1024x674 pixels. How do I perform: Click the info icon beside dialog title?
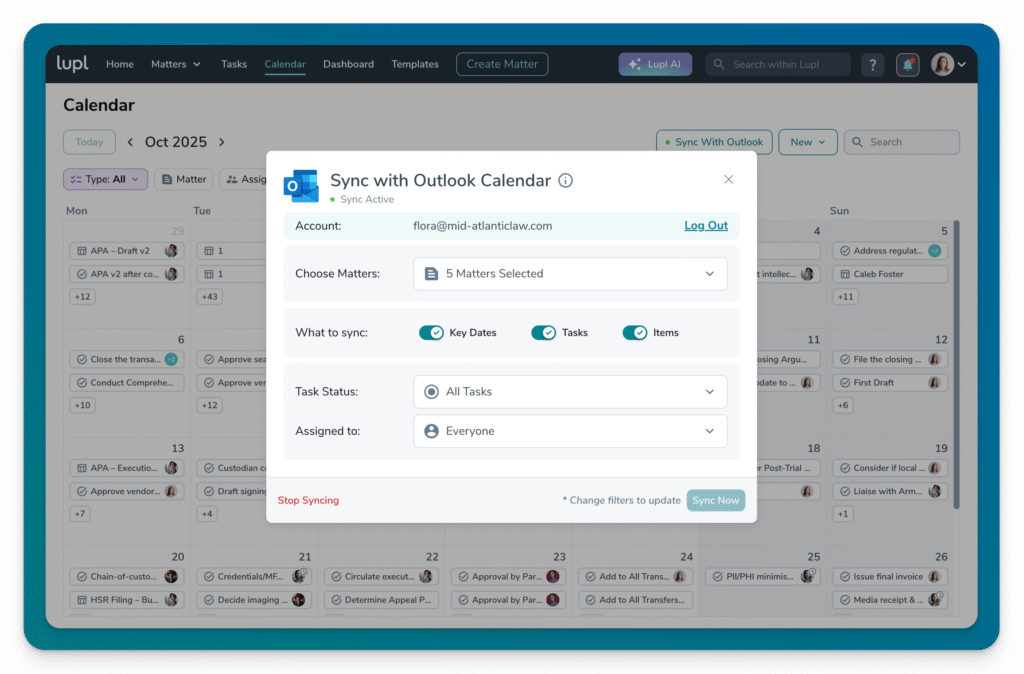point(565,181)
